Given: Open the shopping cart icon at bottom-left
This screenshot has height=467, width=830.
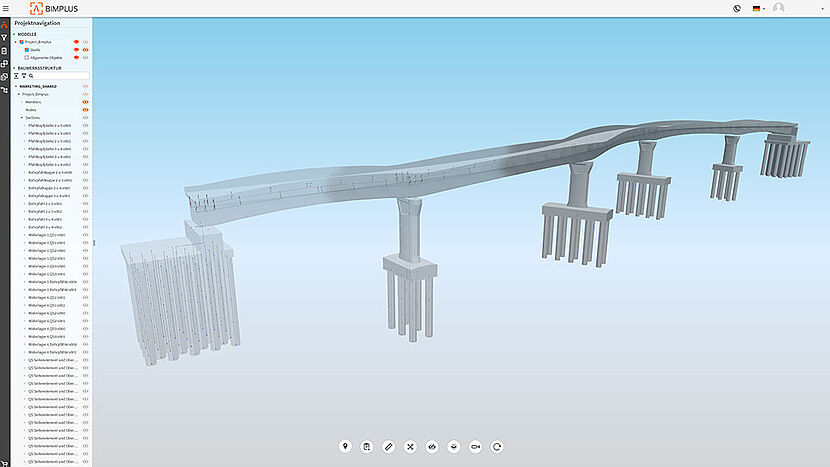Looking at the screenshot, I should tap(5, 461).
